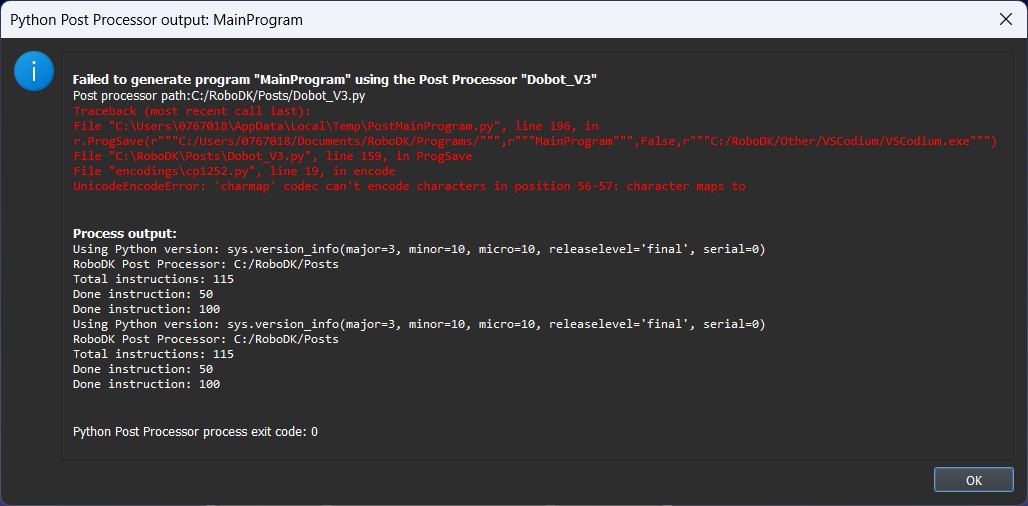Click the last "Done instruction: 100" line
This screenshot has height=506, width=1028.
(x=146, y=384)
